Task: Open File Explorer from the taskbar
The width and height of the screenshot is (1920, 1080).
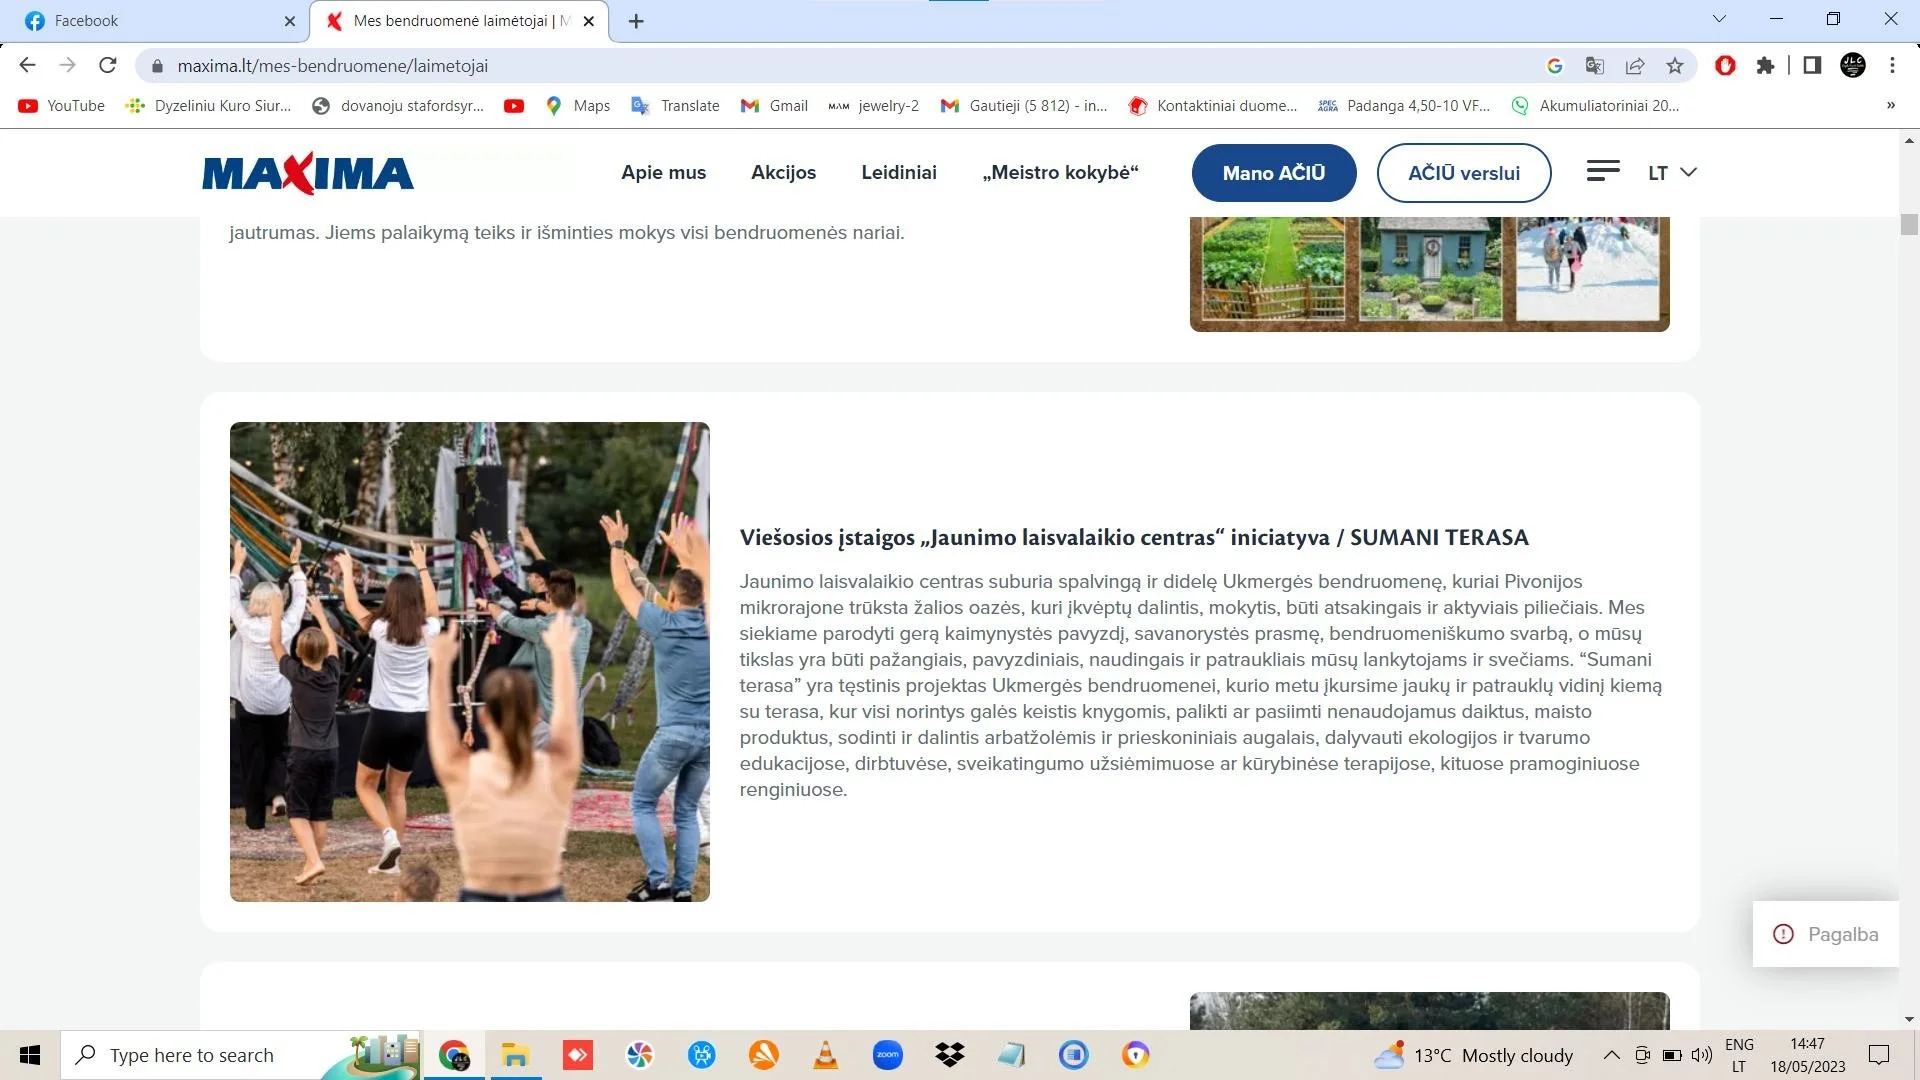Action: coord(515,1055)
